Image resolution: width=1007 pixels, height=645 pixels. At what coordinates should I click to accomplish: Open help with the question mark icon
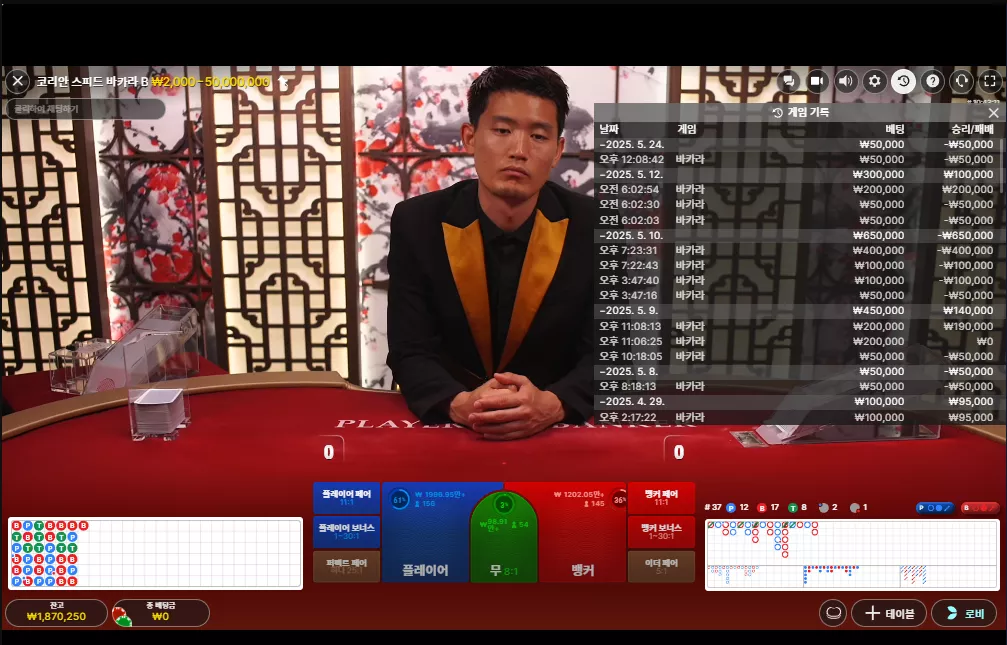point(932,81)
